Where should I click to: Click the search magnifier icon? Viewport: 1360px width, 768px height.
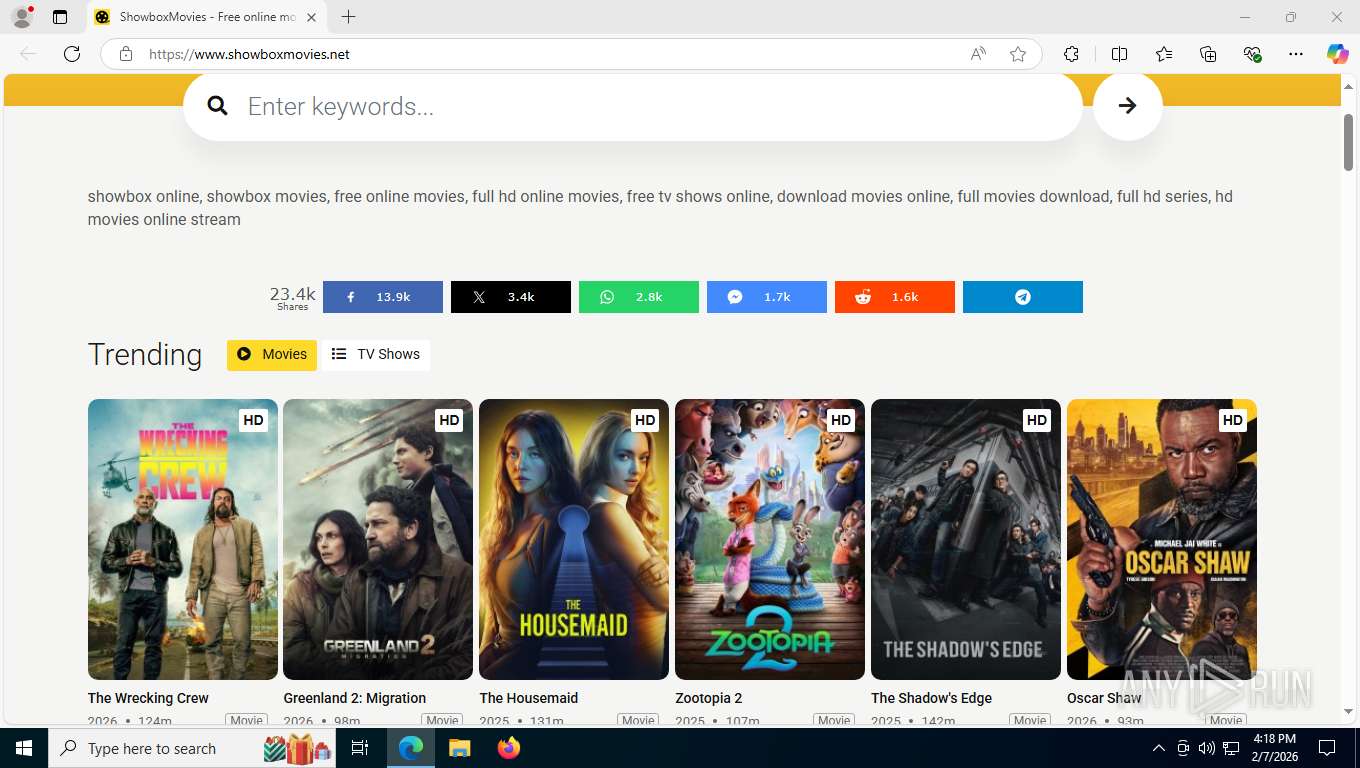click(x=218, y=106)
